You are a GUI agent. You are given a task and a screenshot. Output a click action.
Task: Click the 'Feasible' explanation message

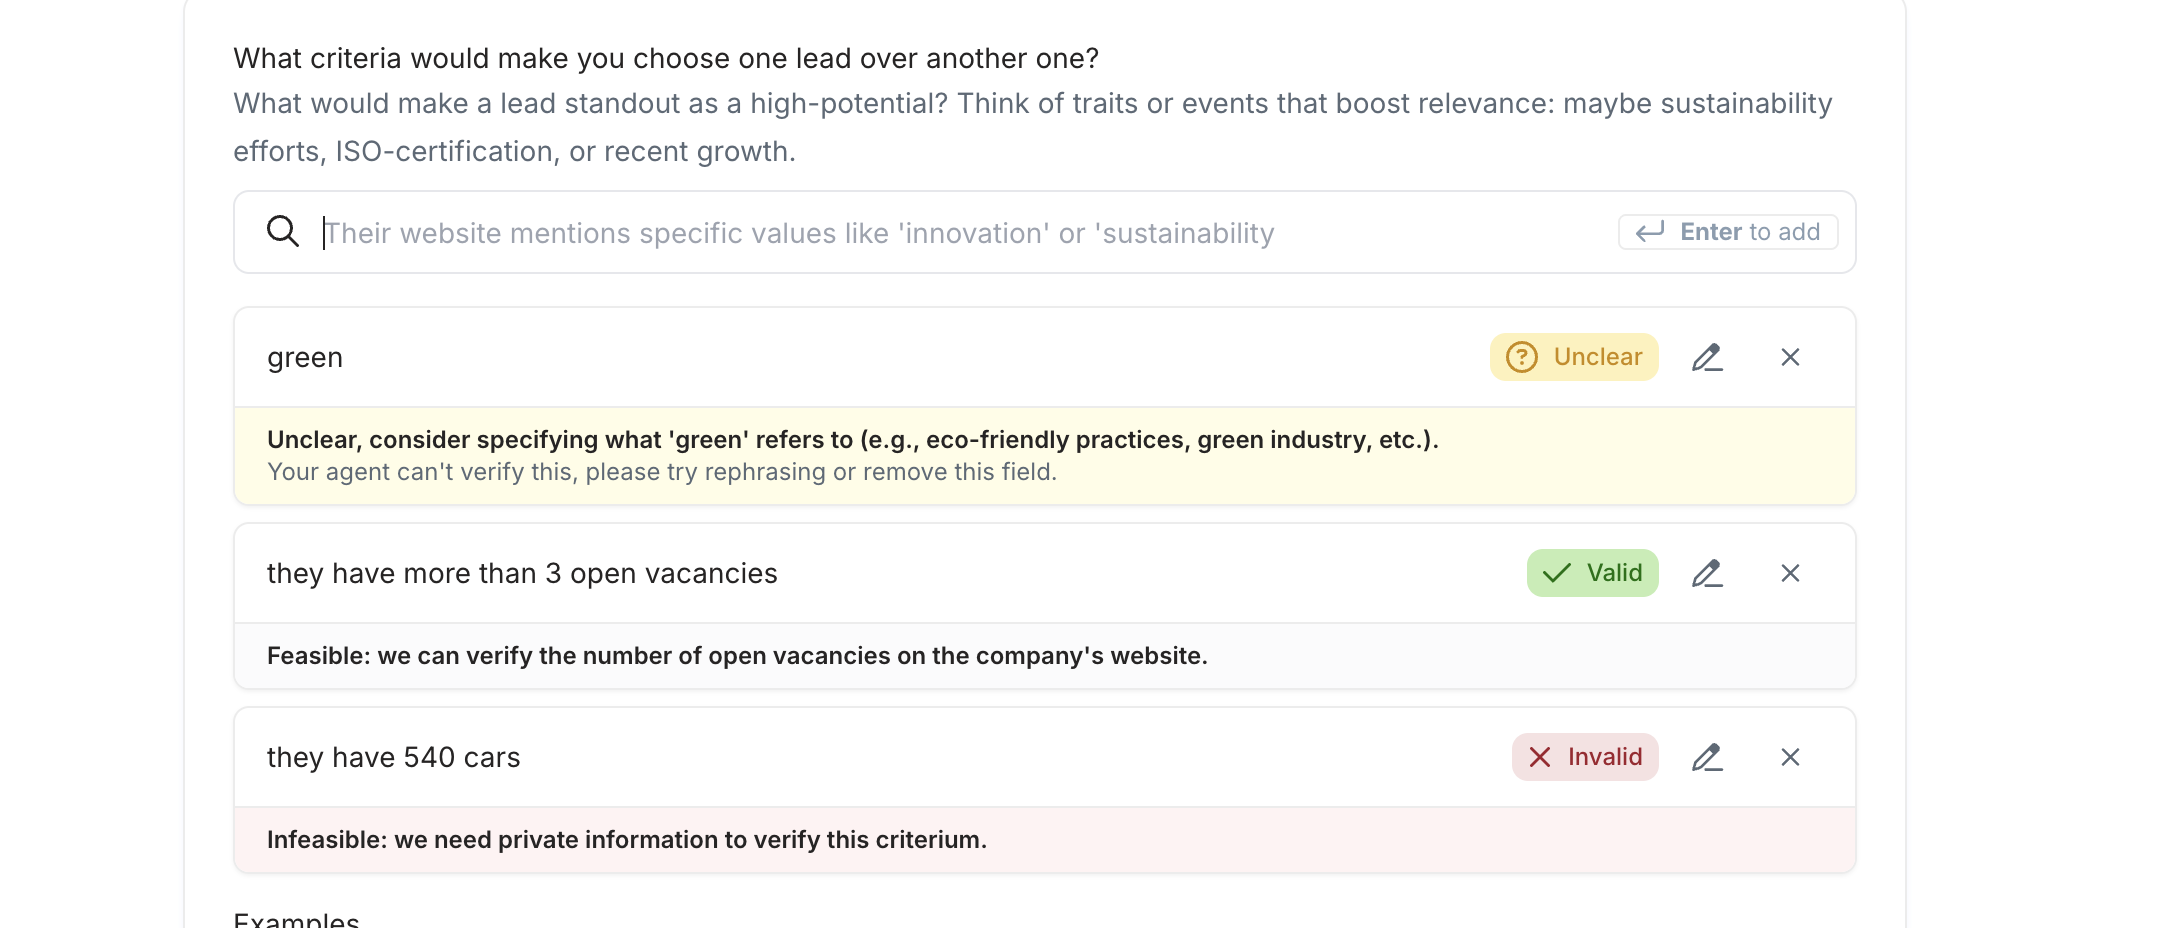[x=737, y=656]
